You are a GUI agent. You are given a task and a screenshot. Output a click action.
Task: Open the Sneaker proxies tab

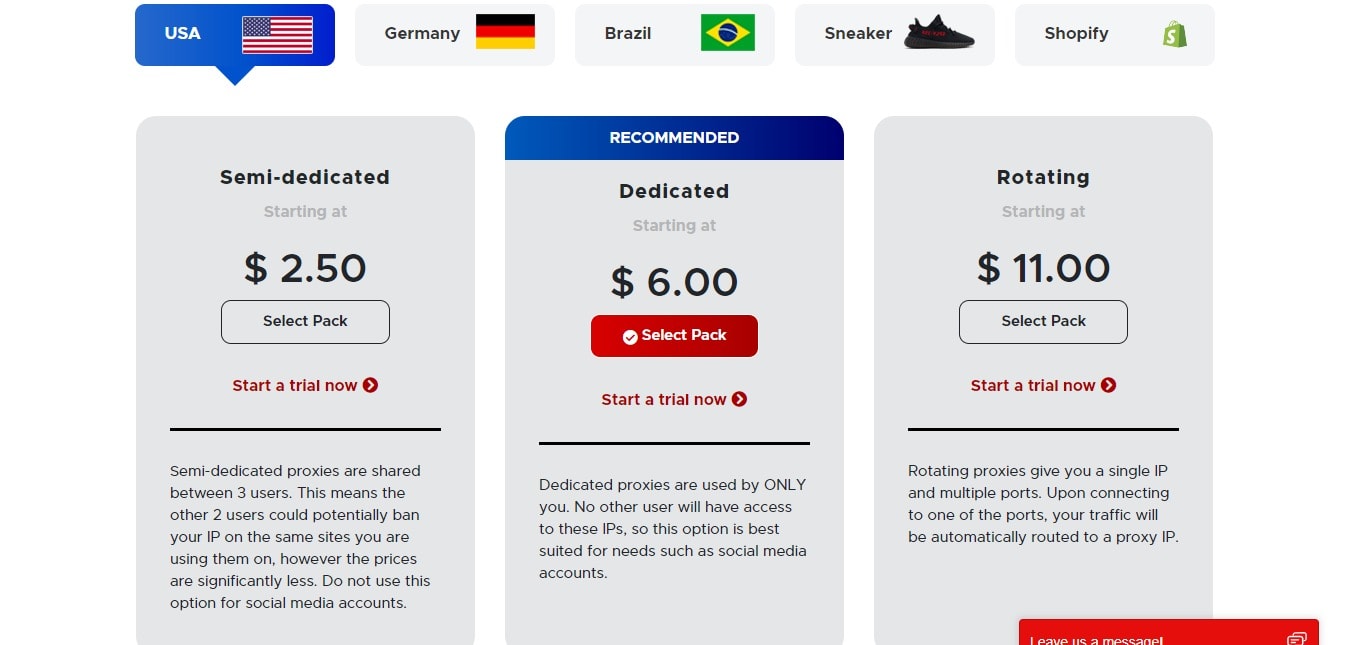[x=895, y=35]
